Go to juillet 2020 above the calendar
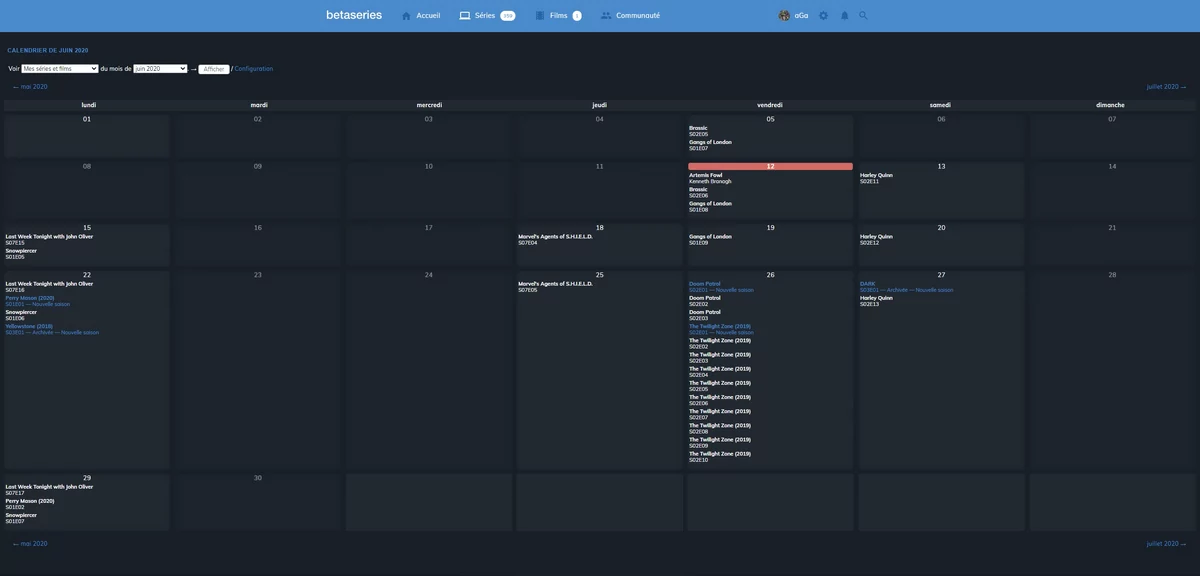The width and height of the screenshot is (1200, 576). pyautogui.click(x=1167, y=87)
